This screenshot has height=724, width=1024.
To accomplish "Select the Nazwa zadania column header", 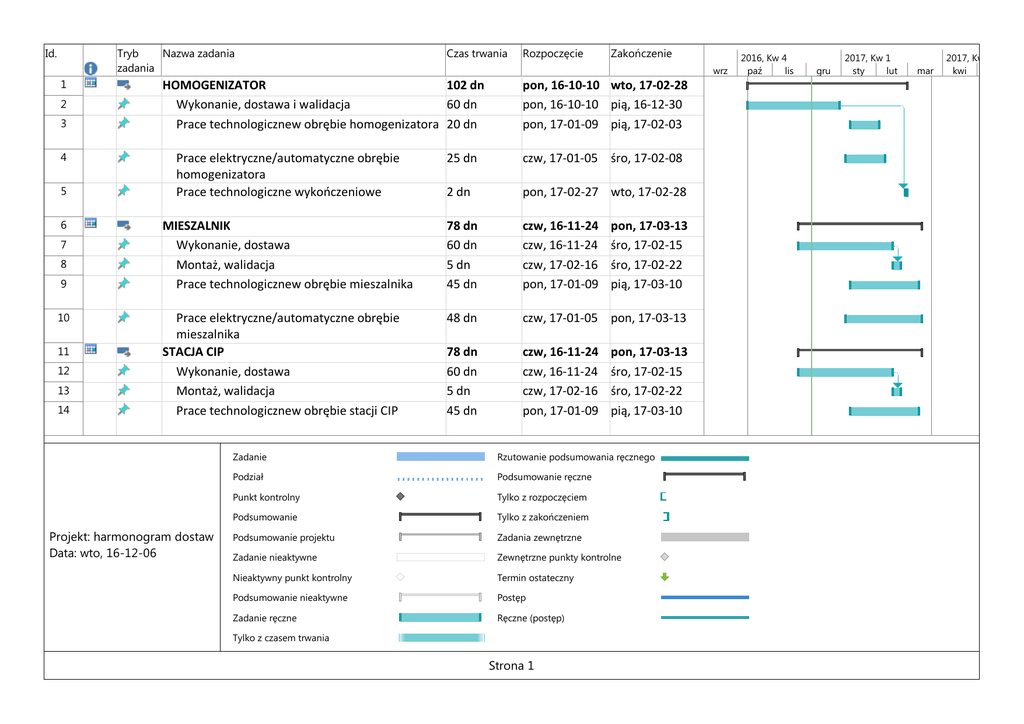I will point(199,54).
